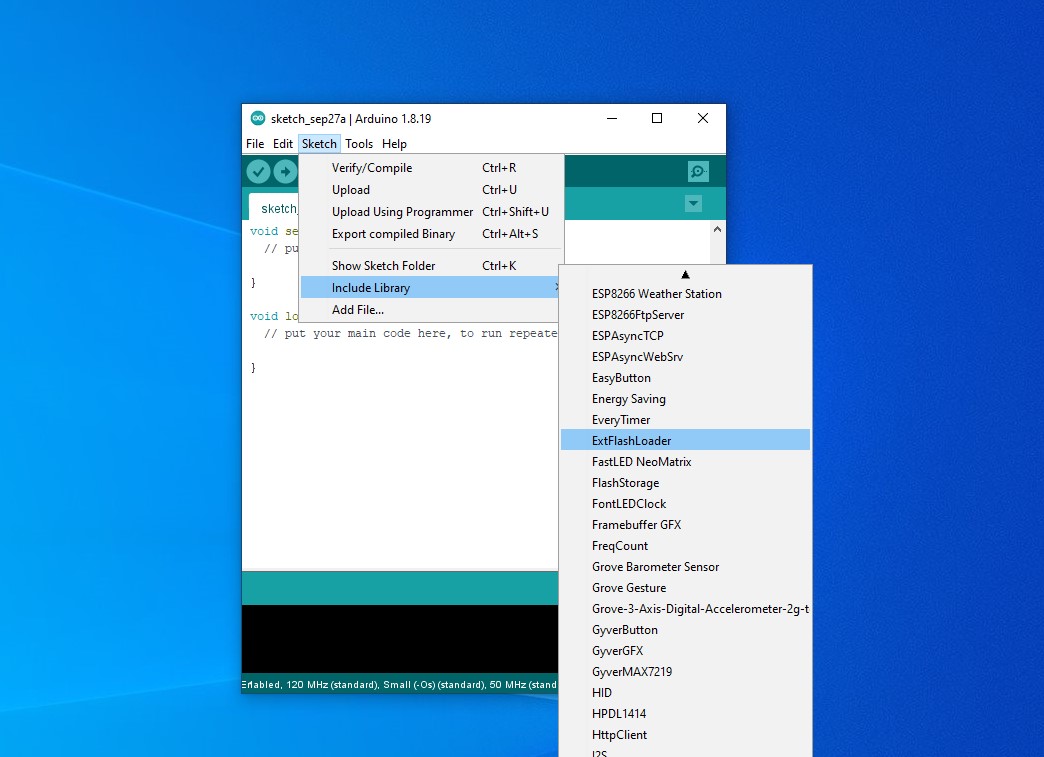Open the Tools menu
This screenshot has width=1044, height=757.
[x=359, y=144]
